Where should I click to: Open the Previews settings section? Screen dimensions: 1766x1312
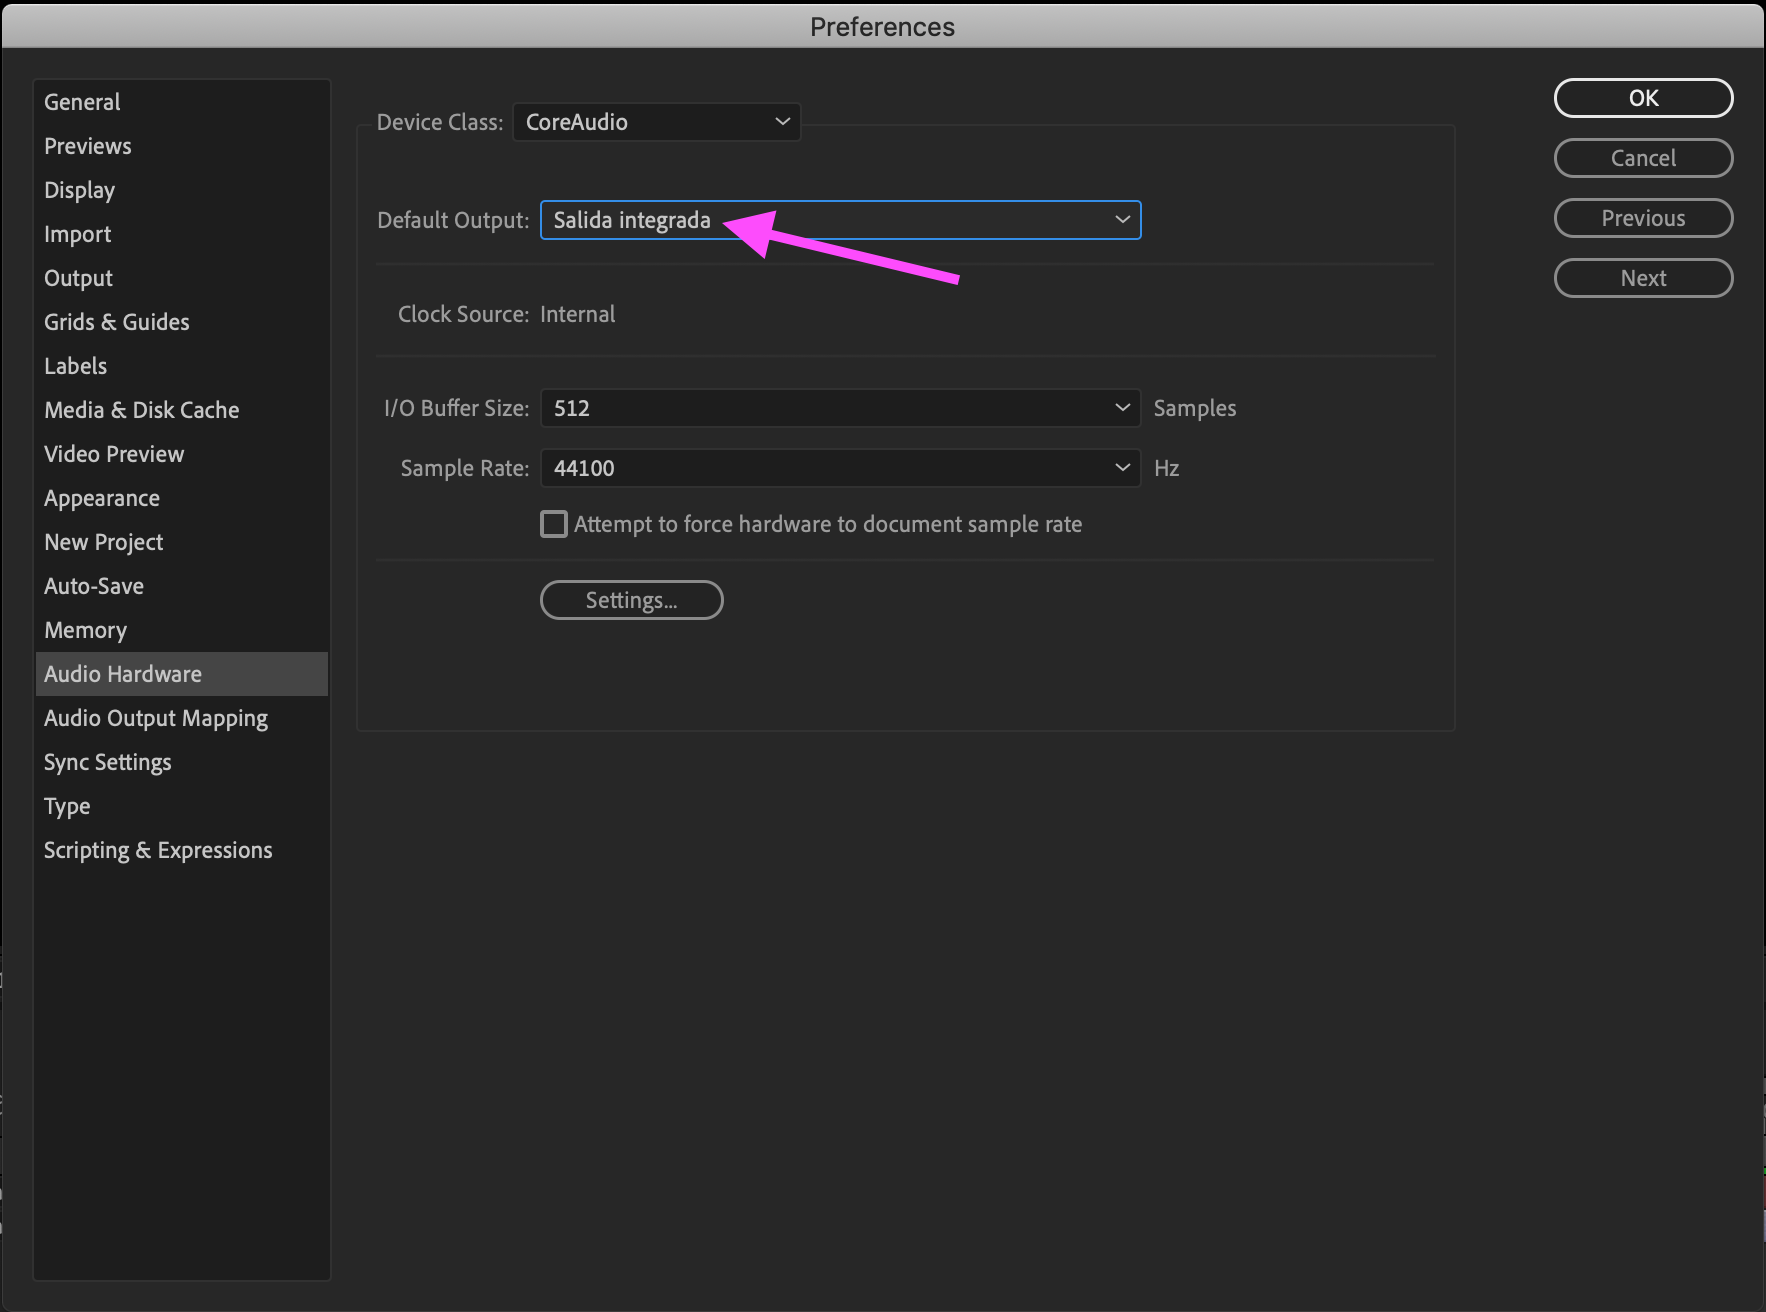(87, 145)
